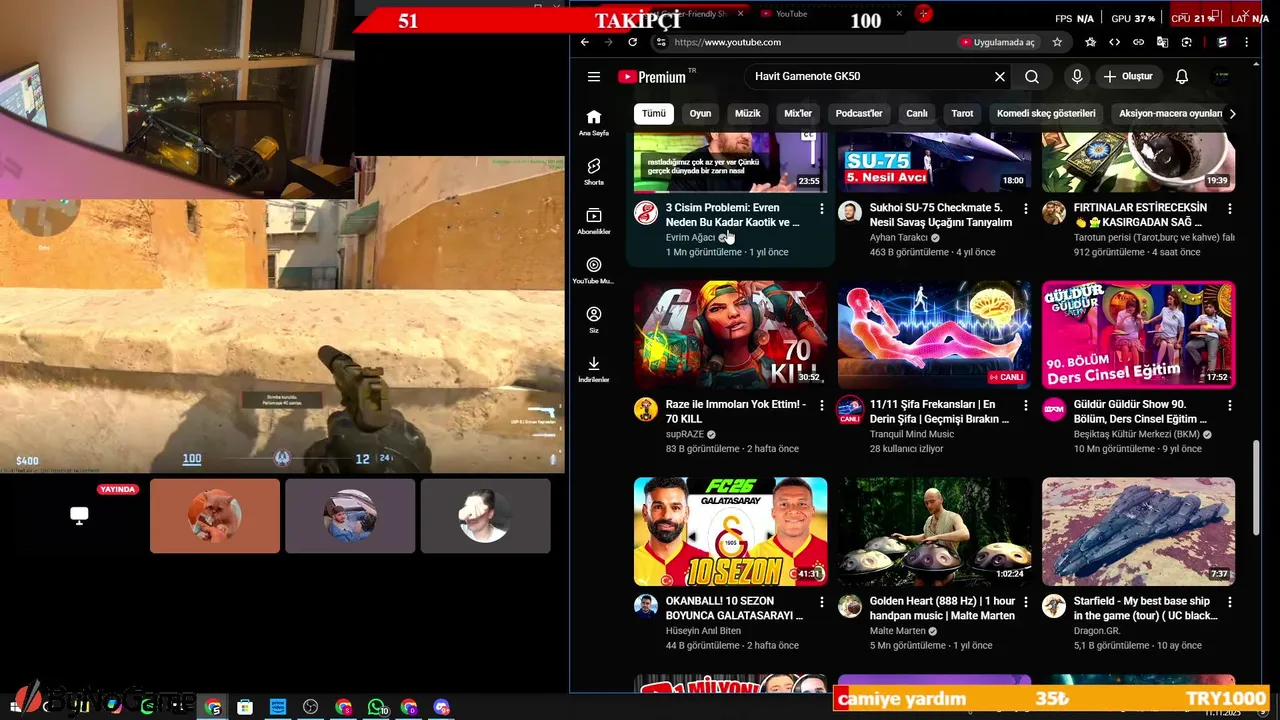Image resolution: width=1280 pixels, height=720 pixels.
Task: Open Abonelikler in the sidebar
Action: [594, 221]
